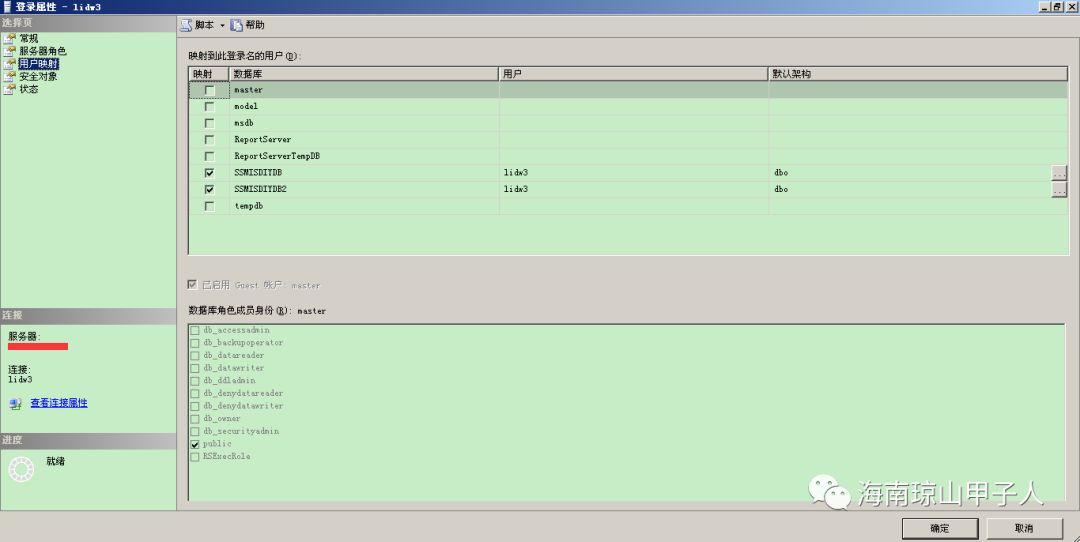Click the icon beside 常规
1080x542 pixels.
pos(9,39)
